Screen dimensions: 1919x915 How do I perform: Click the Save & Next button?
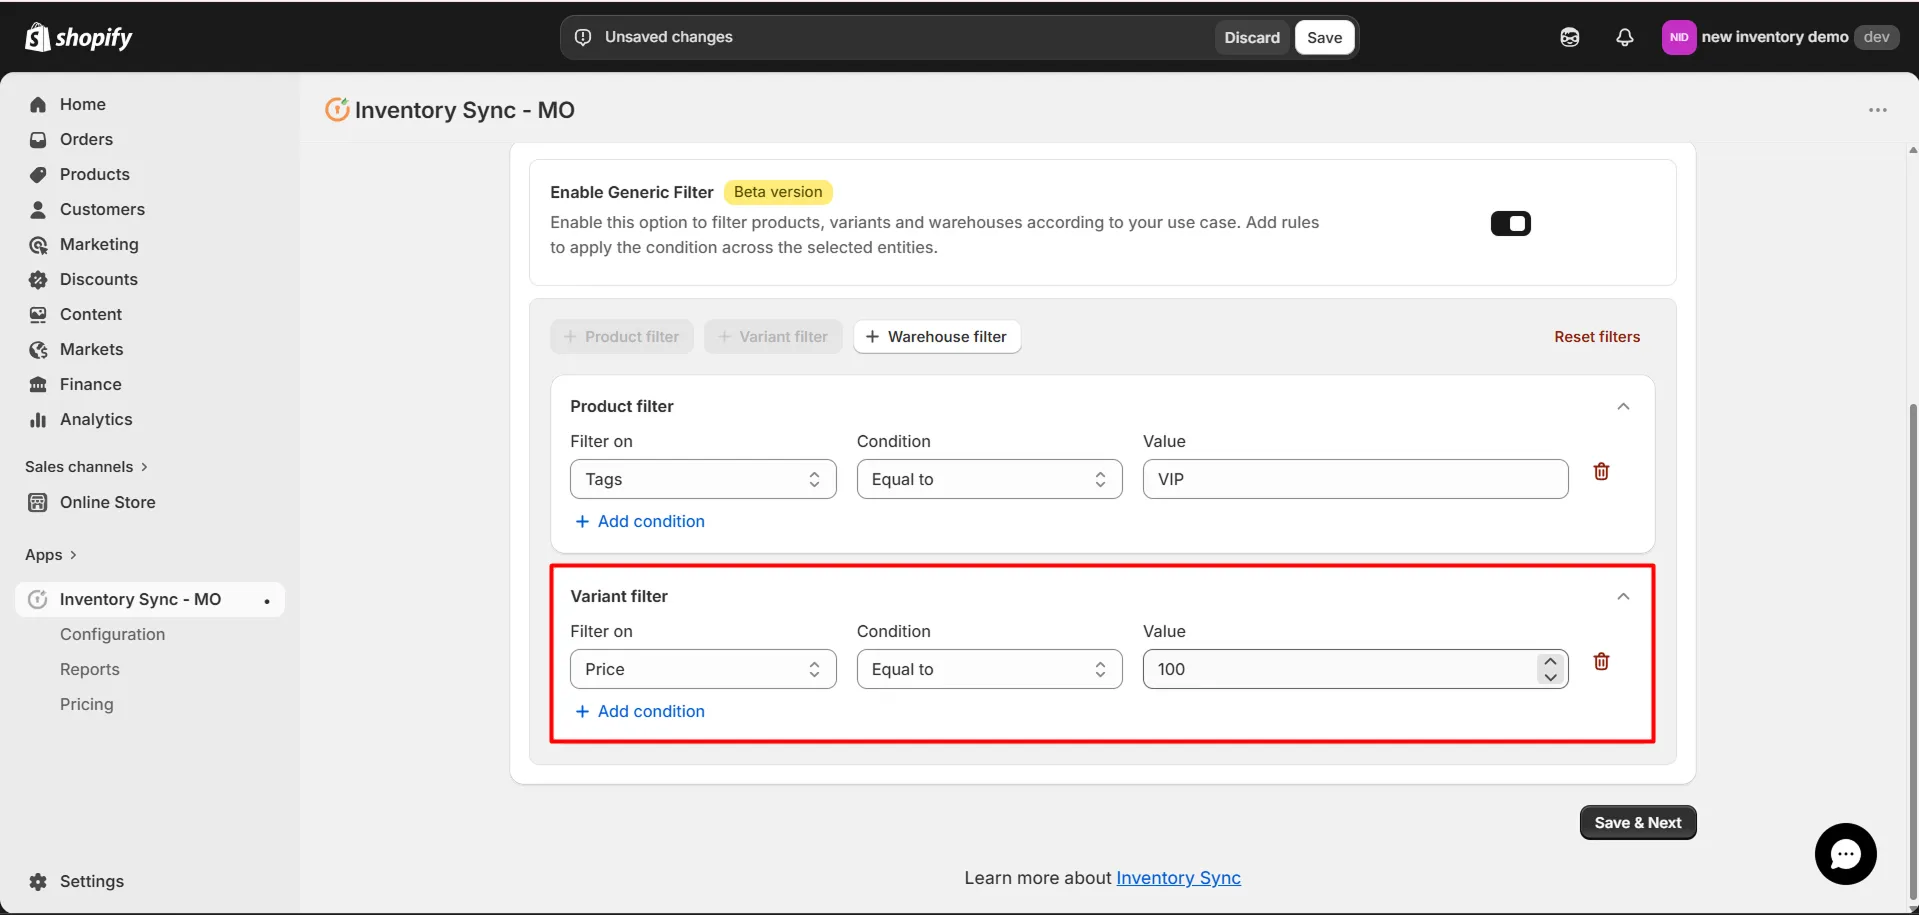[x=1637, y=822]
